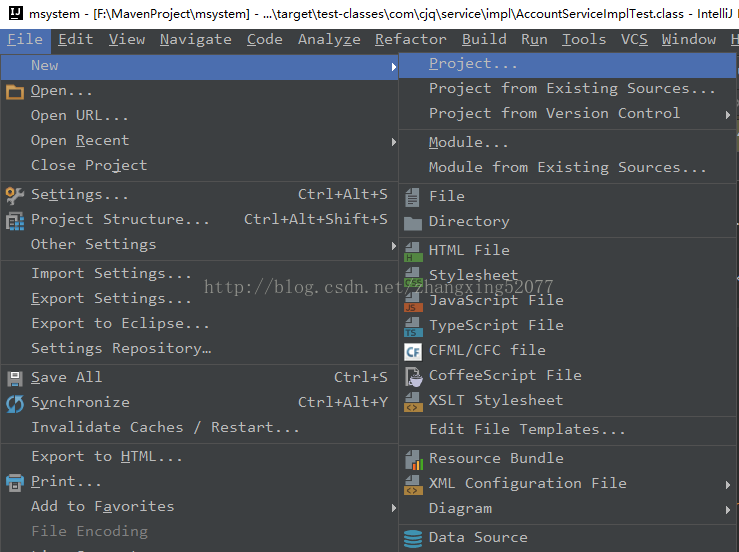Image resolution: width=739 pixels, height=552 pixels.
Task: Select Invalidate Caches / Restart...
Action: point(199,428)
